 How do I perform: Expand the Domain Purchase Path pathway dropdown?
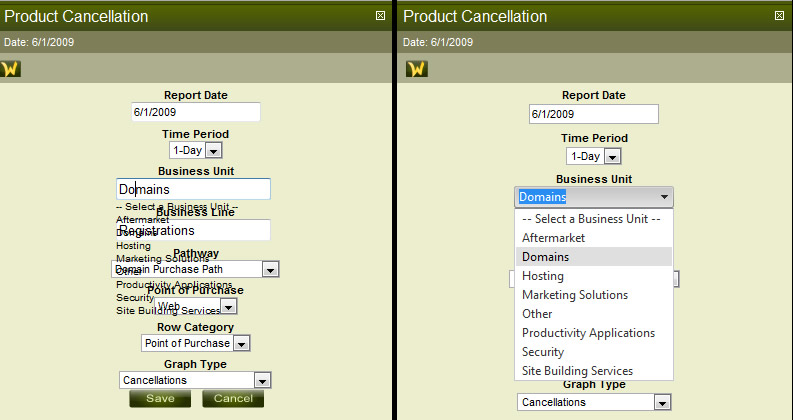pyautogui.click(x=269, y=269)
